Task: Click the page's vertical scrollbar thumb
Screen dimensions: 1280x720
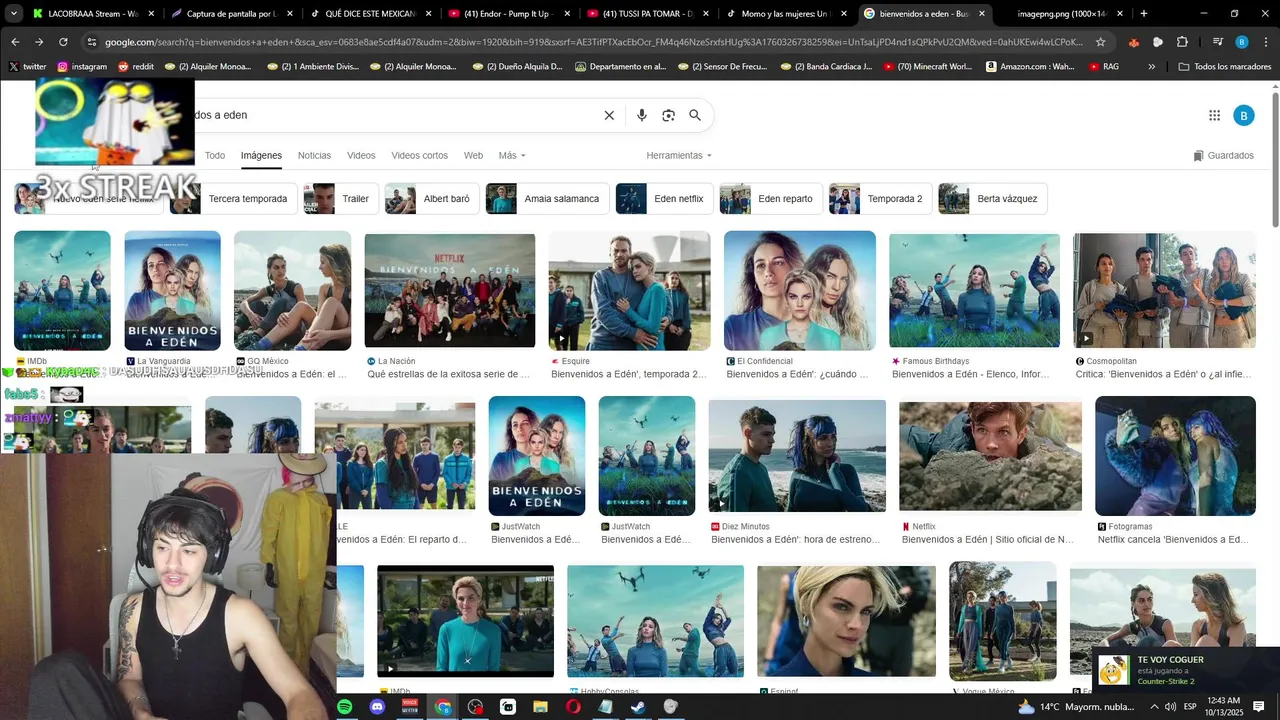Action: [x=1275, y=160]
